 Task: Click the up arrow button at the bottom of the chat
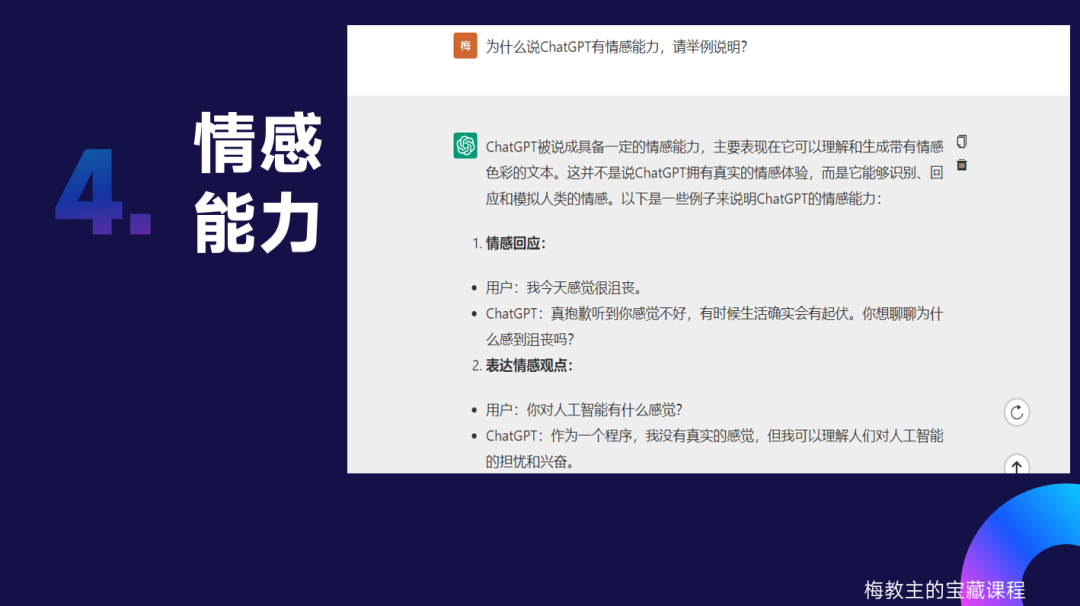(1016, 466)
